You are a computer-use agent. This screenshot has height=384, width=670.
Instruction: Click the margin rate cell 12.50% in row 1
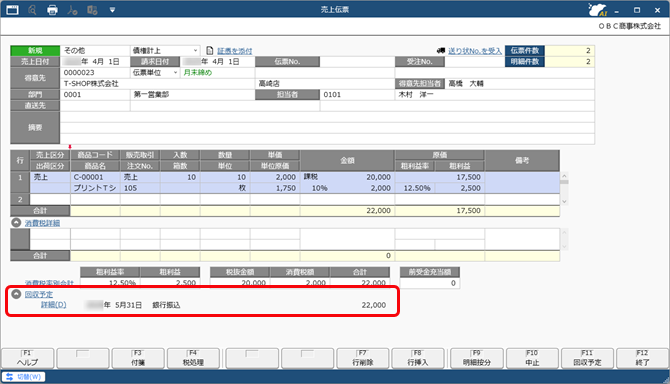point(415,188)
